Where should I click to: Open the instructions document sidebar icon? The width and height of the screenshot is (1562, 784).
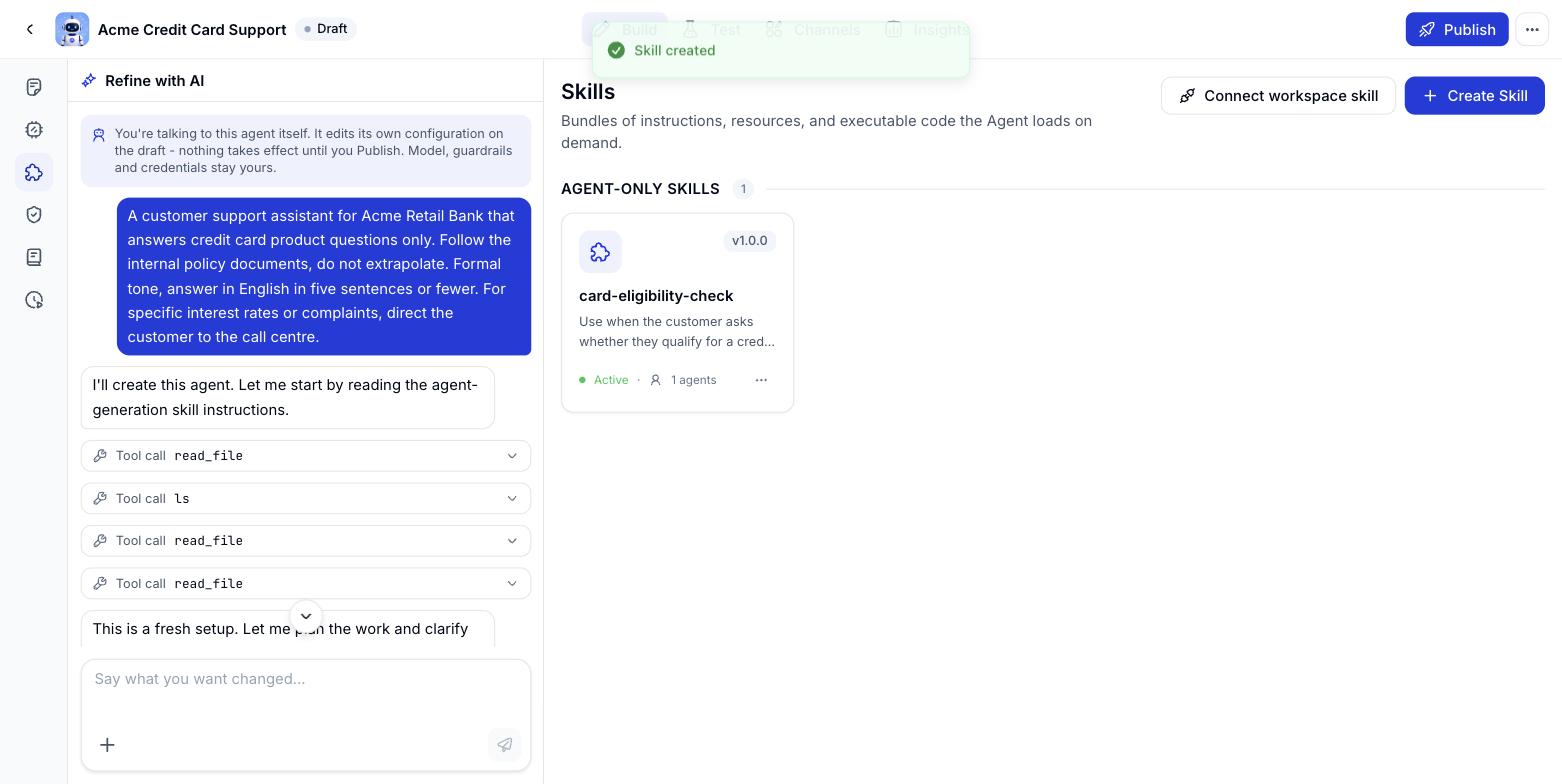(x=34, y=87)
